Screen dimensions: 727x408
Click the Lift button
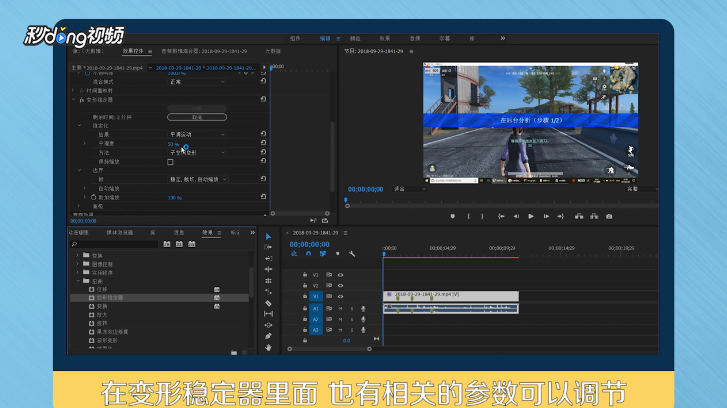579,217
